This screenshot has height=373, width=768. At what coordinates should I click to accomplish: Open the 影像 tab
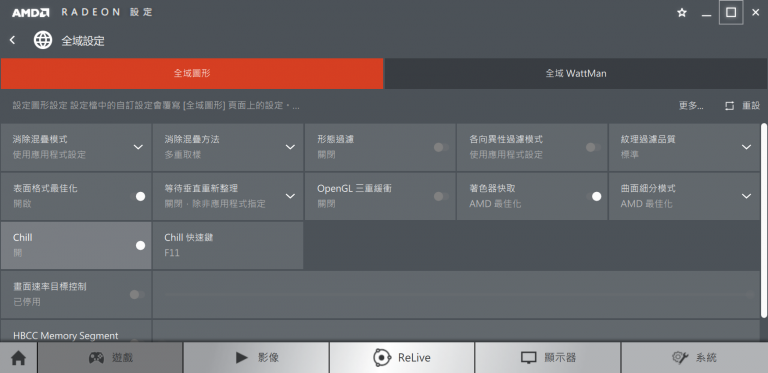coord(256,358)
